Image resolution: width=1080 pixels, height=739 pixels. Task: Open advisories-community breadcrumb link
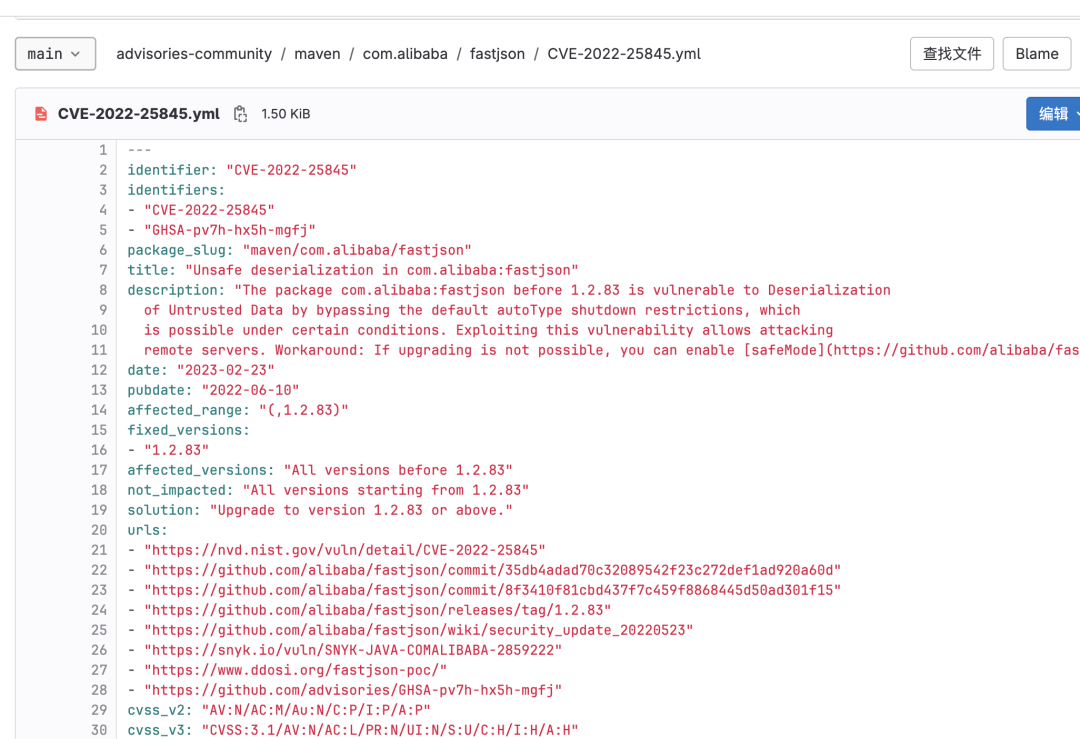tap(194, 54)
